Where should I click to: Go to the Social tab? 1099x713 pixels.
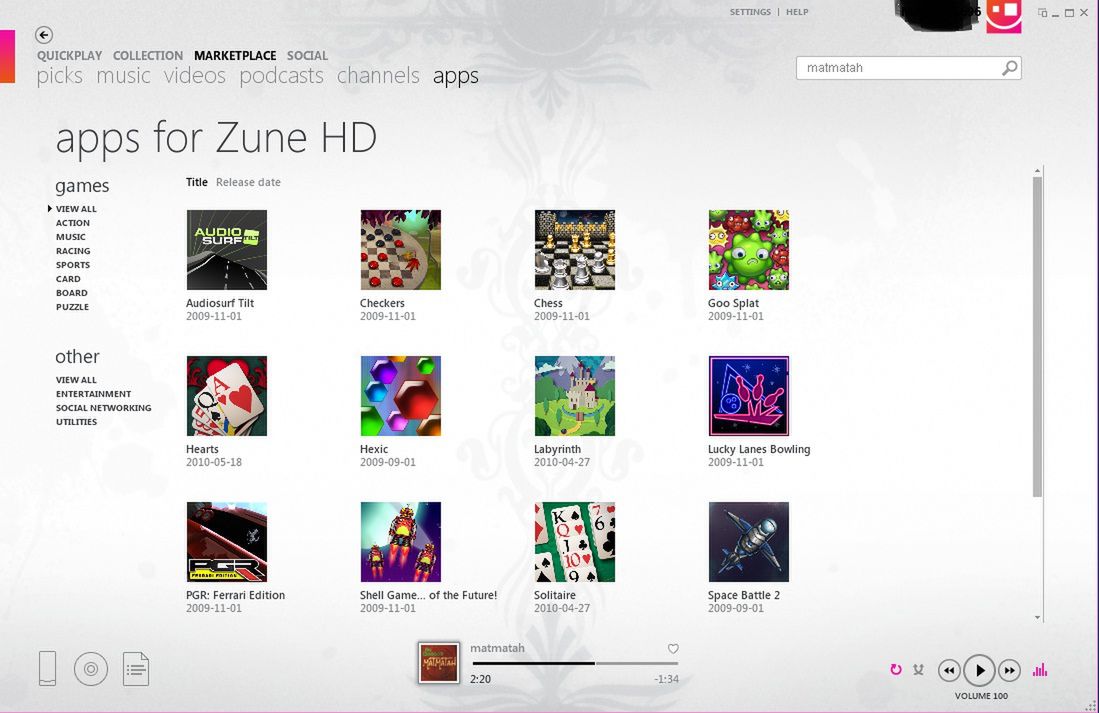[x=307, y=55]
